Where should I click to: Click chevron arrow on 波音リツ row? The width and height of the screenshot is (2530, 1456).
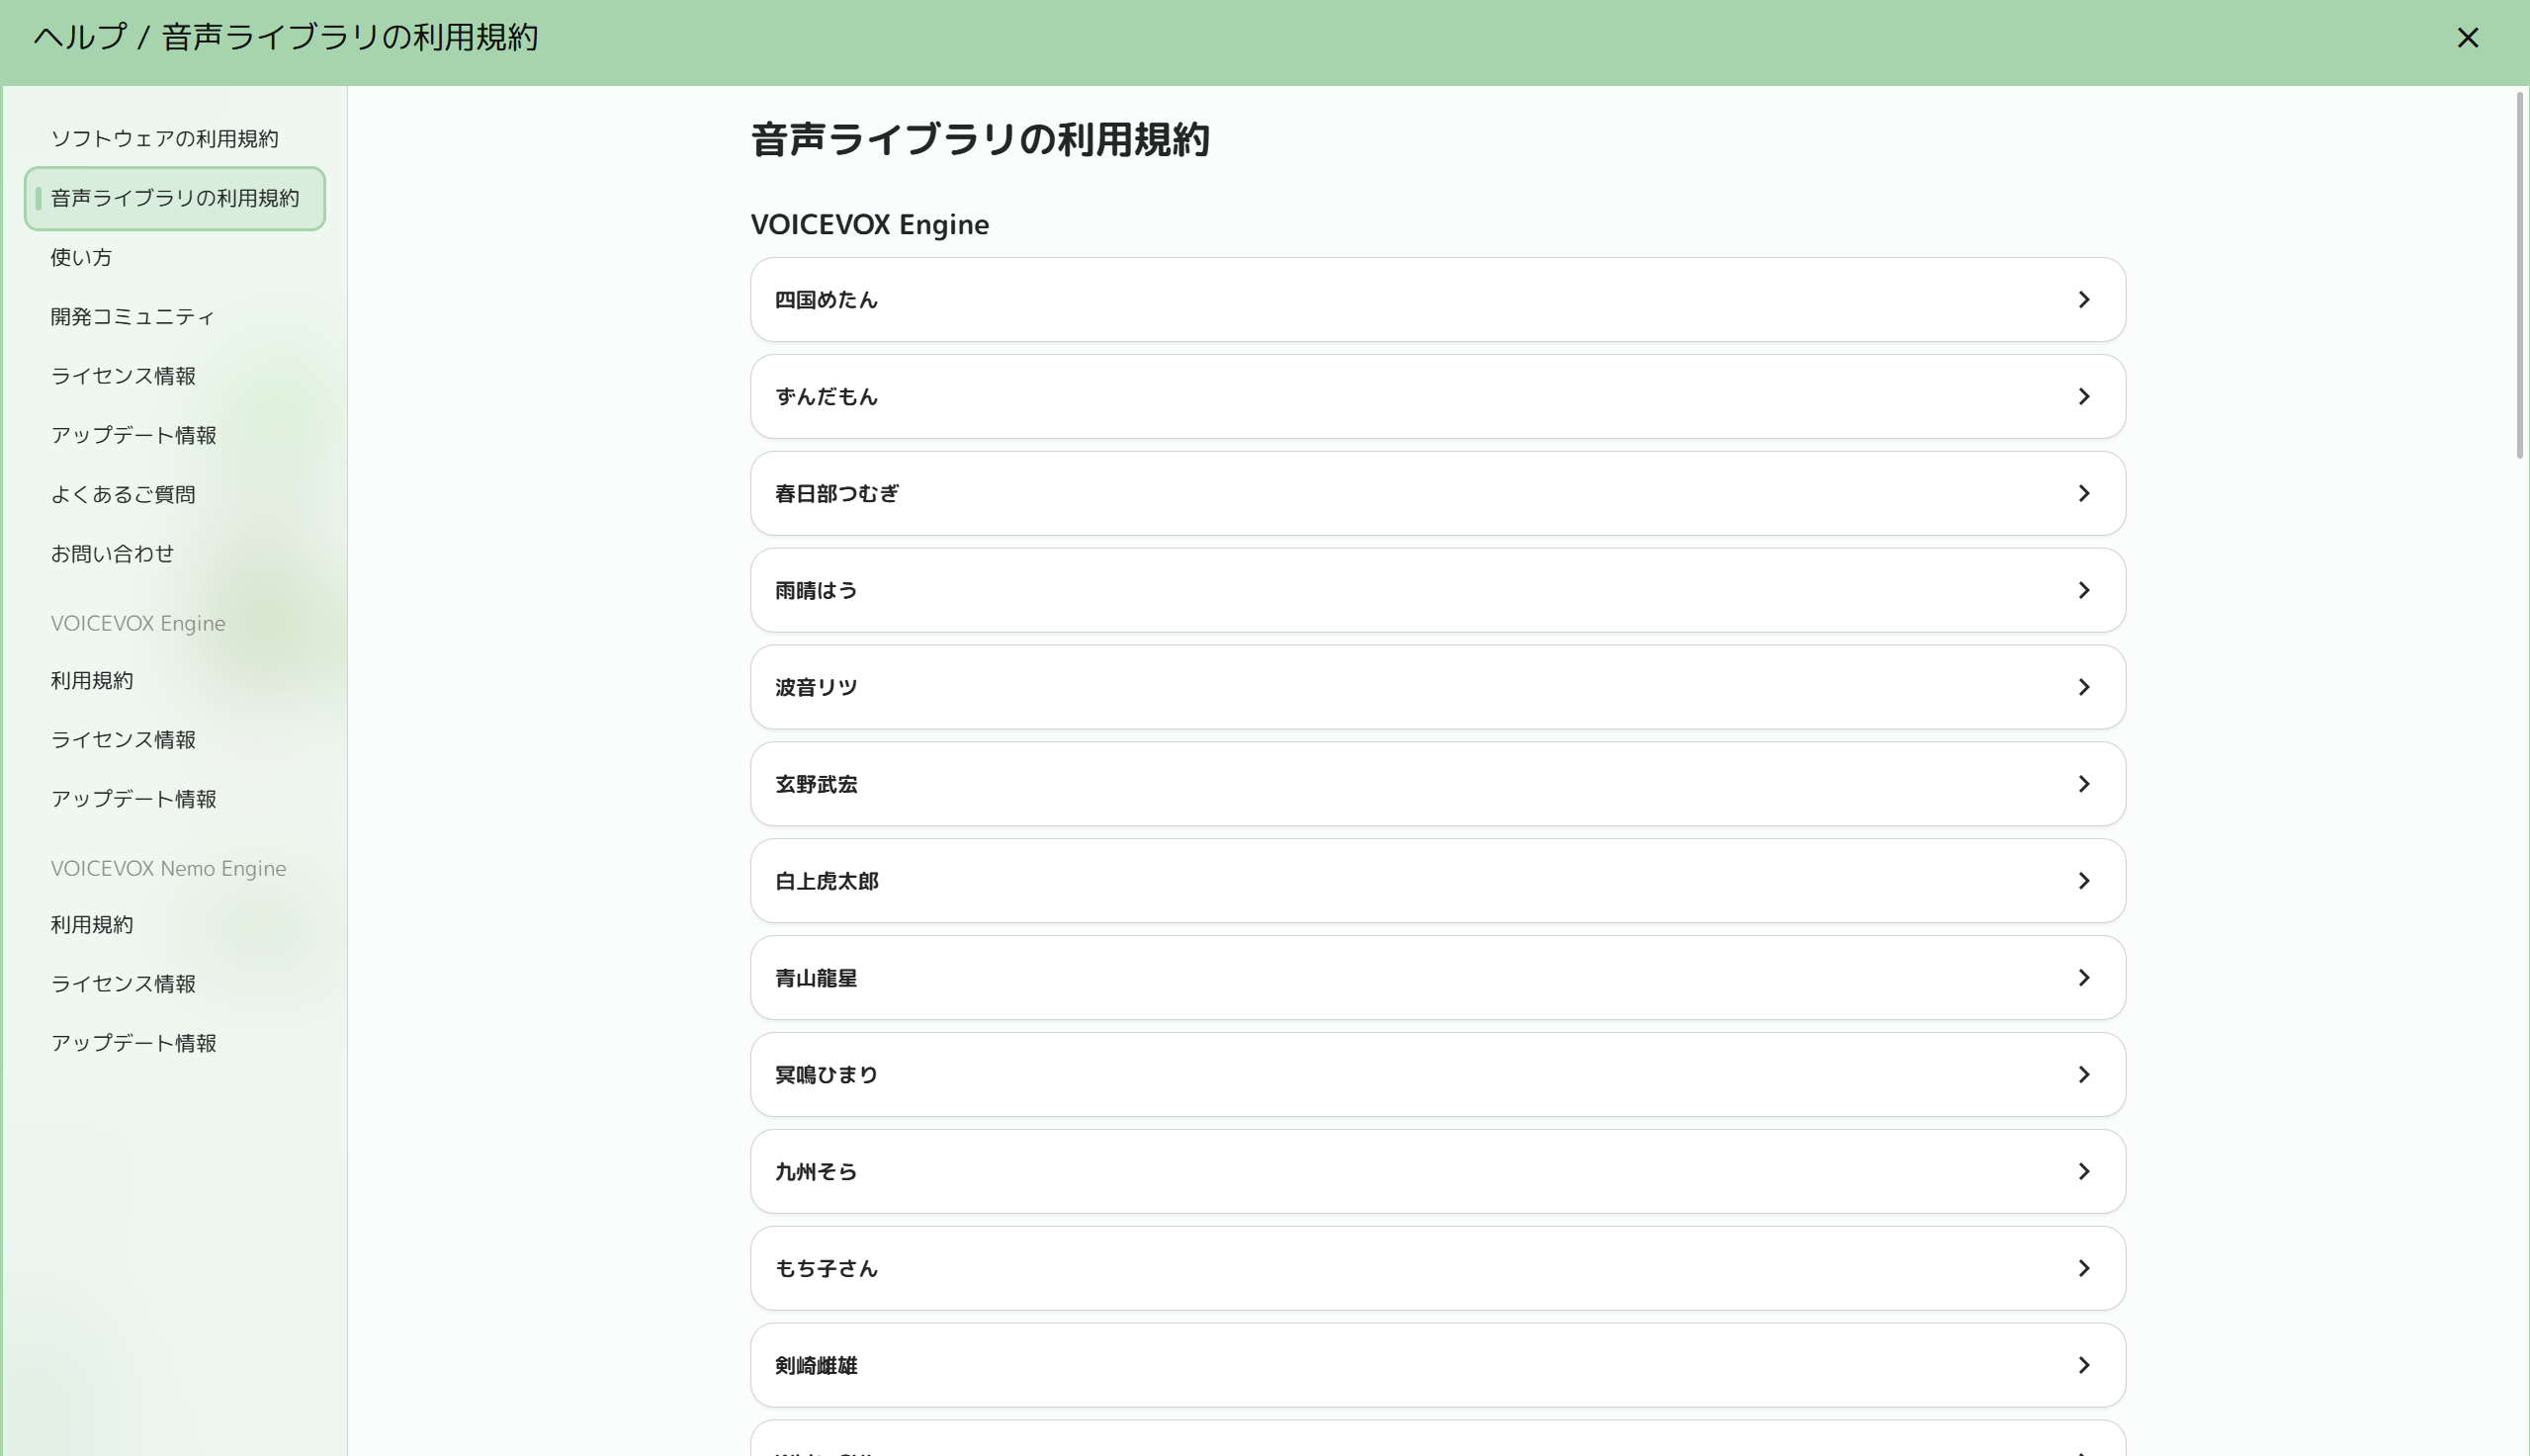tap(2083, 688)
